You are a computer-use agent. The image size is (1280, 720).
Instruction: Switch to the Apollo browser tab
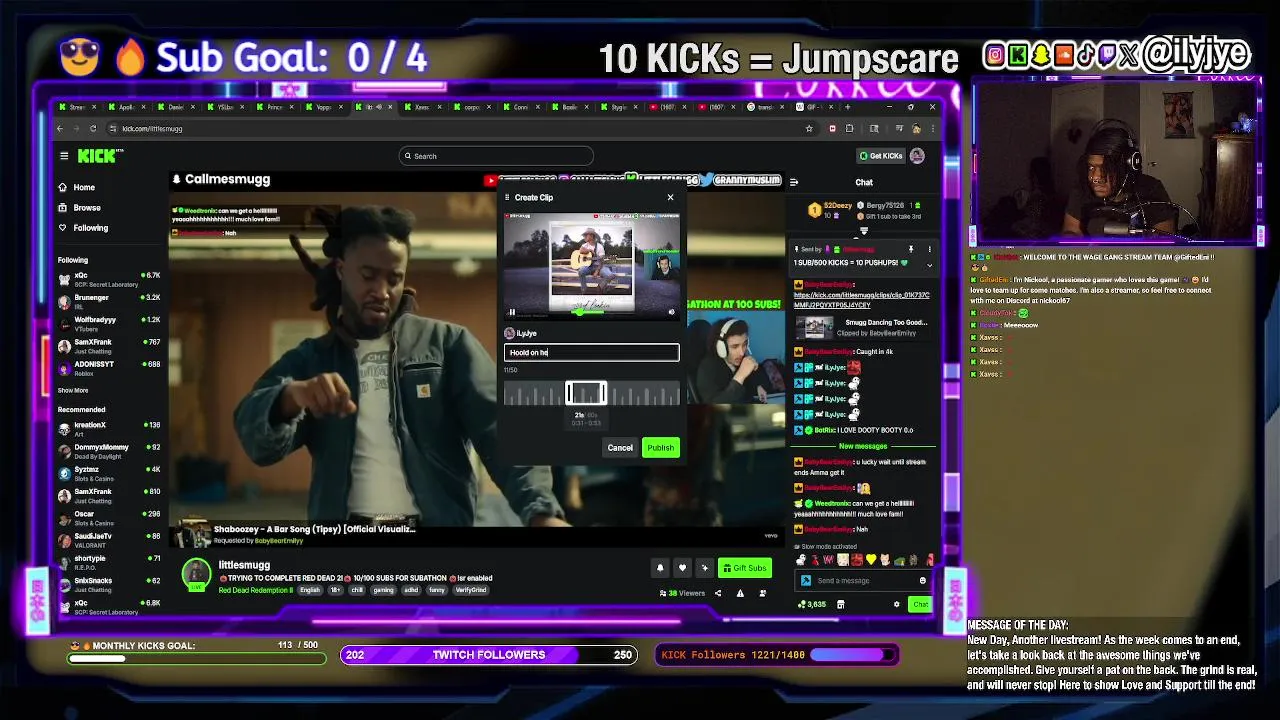point(127,107)
